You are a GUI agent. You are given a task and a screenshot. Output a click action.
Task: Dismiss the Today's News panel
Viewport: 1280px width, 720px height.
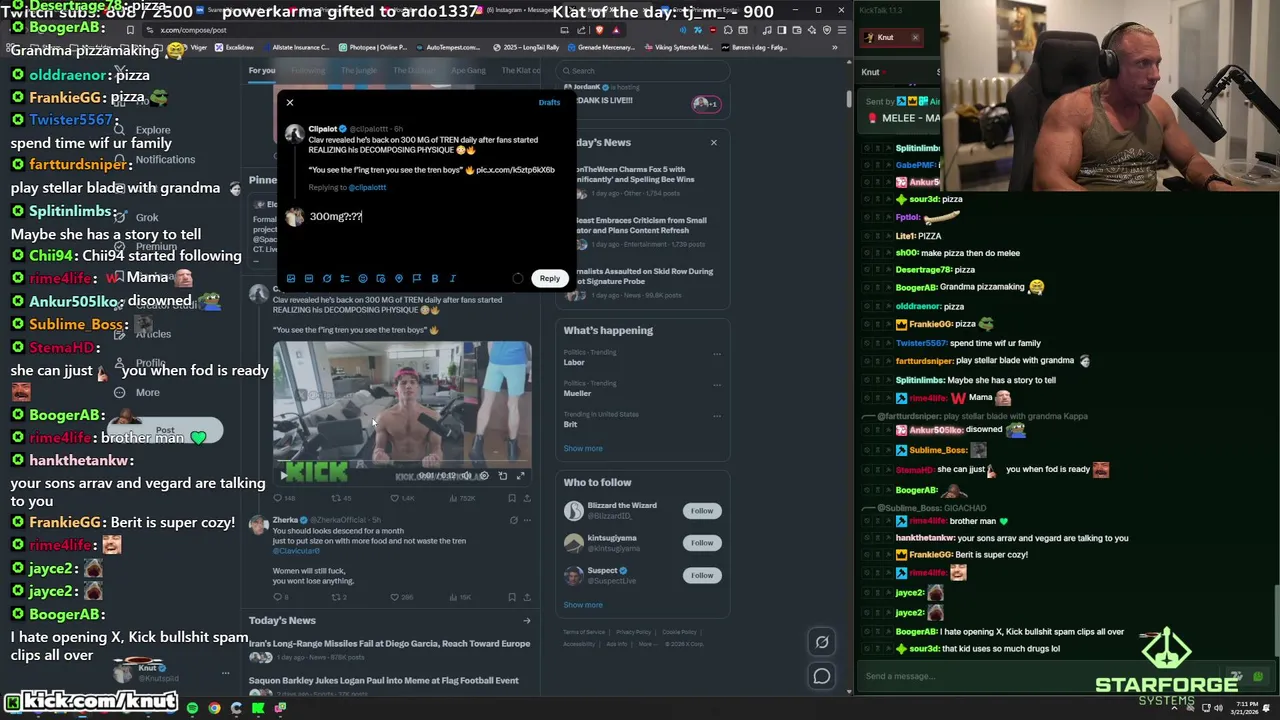coord(714,142)
